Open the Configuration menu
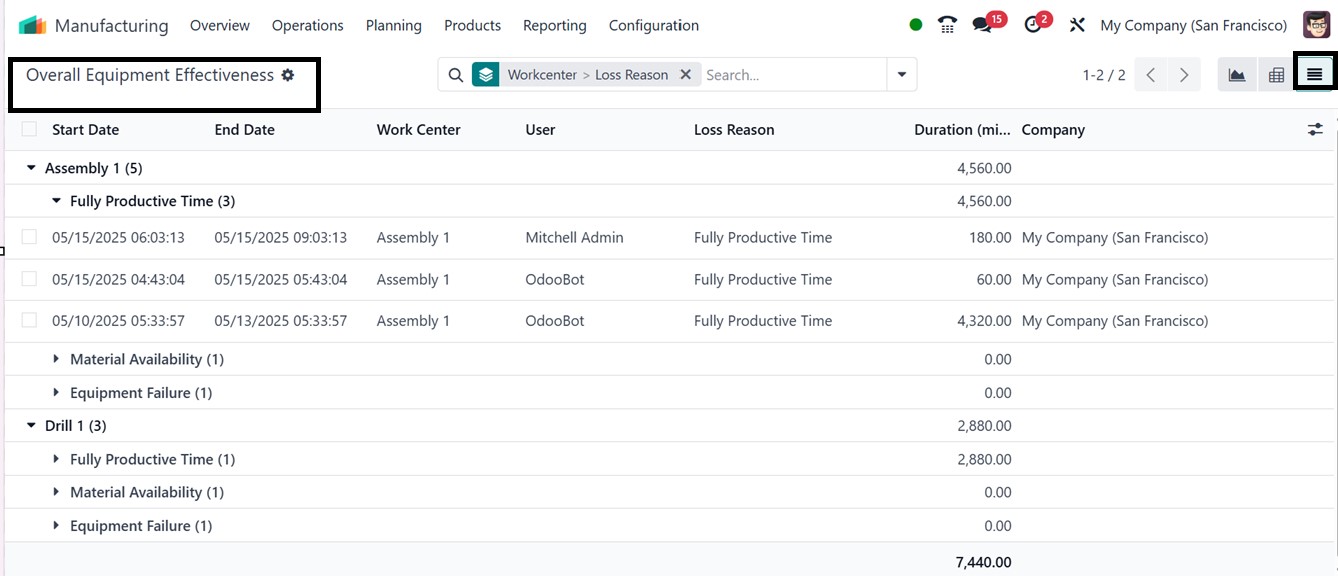1338x576 pixels. [653, 25]
